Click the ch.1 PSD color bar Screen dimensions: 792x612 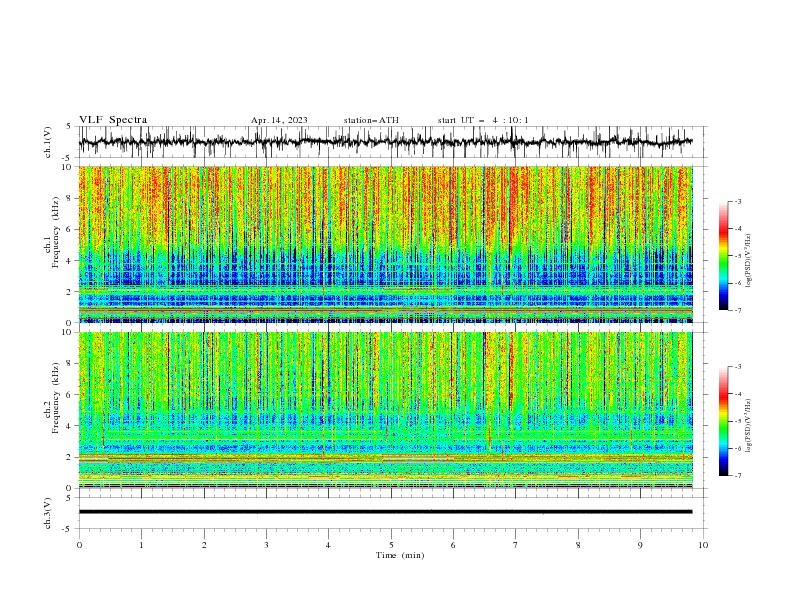pyautogui.click(x=724, y=256)
